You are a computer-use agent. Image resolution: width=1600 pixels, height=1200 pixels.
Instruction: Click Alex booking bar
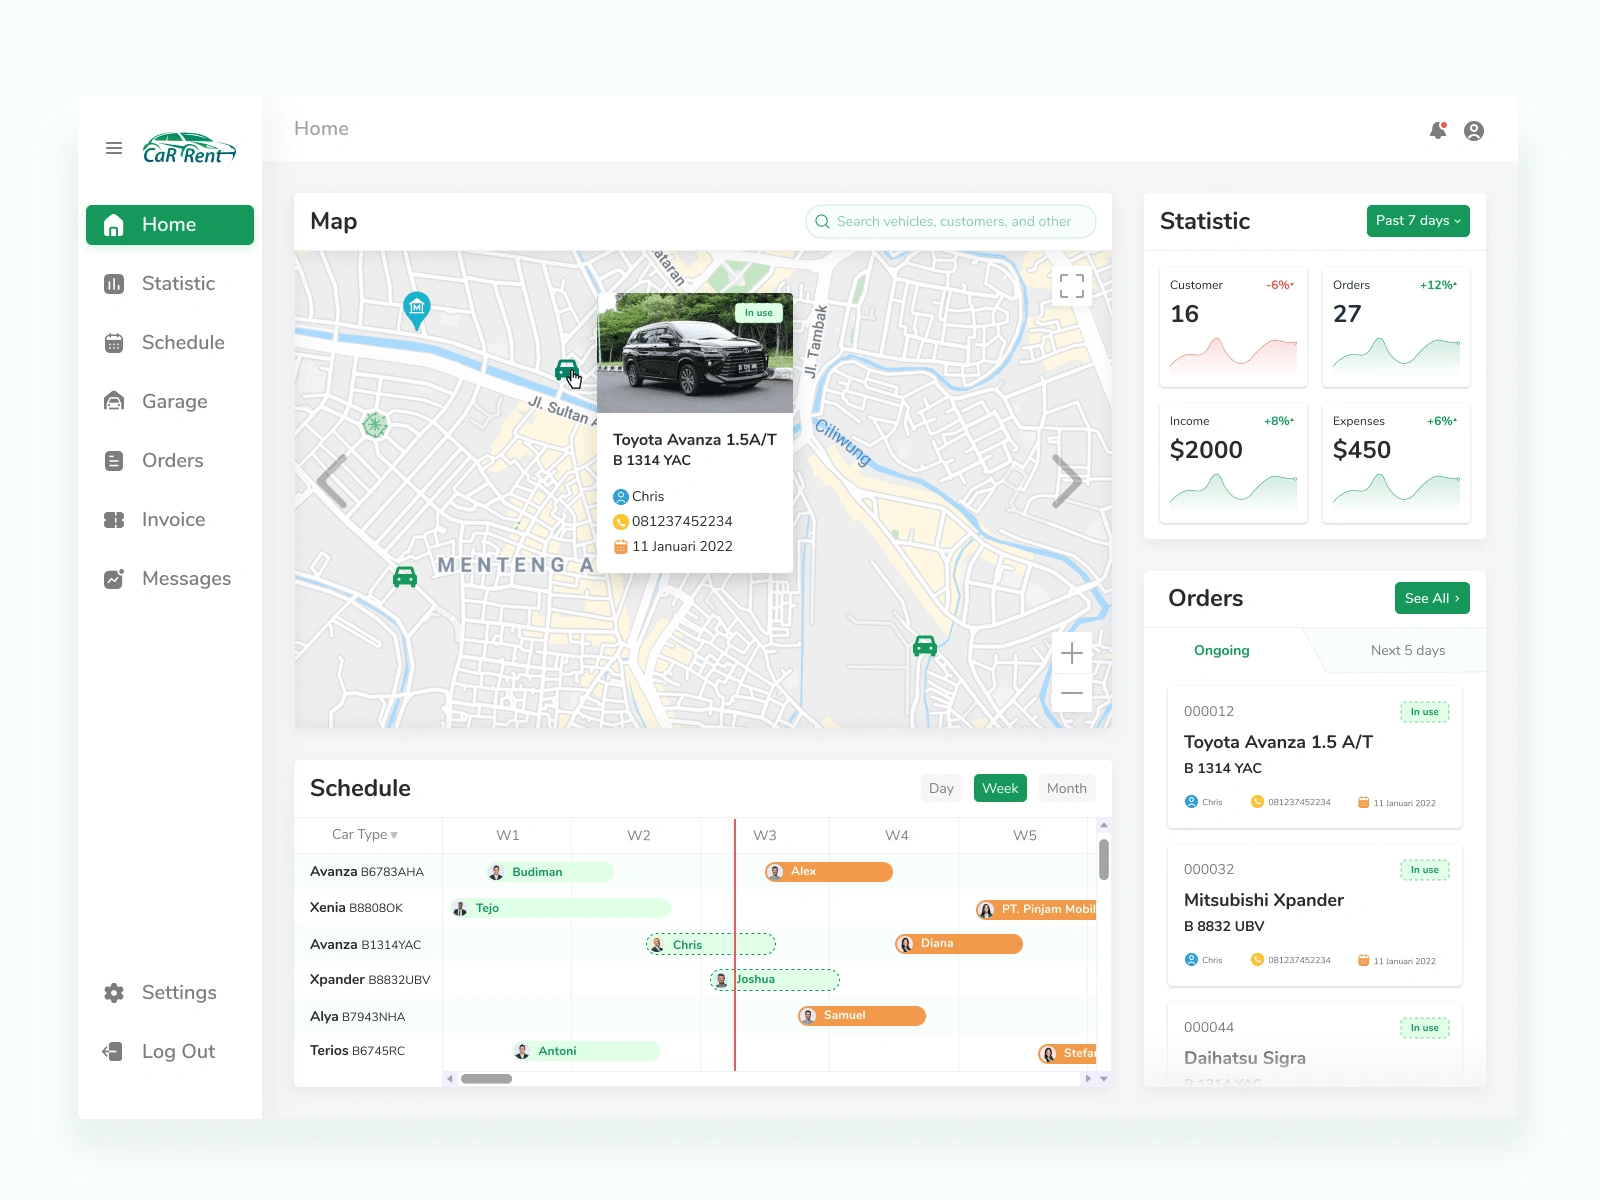click(829, 872)
